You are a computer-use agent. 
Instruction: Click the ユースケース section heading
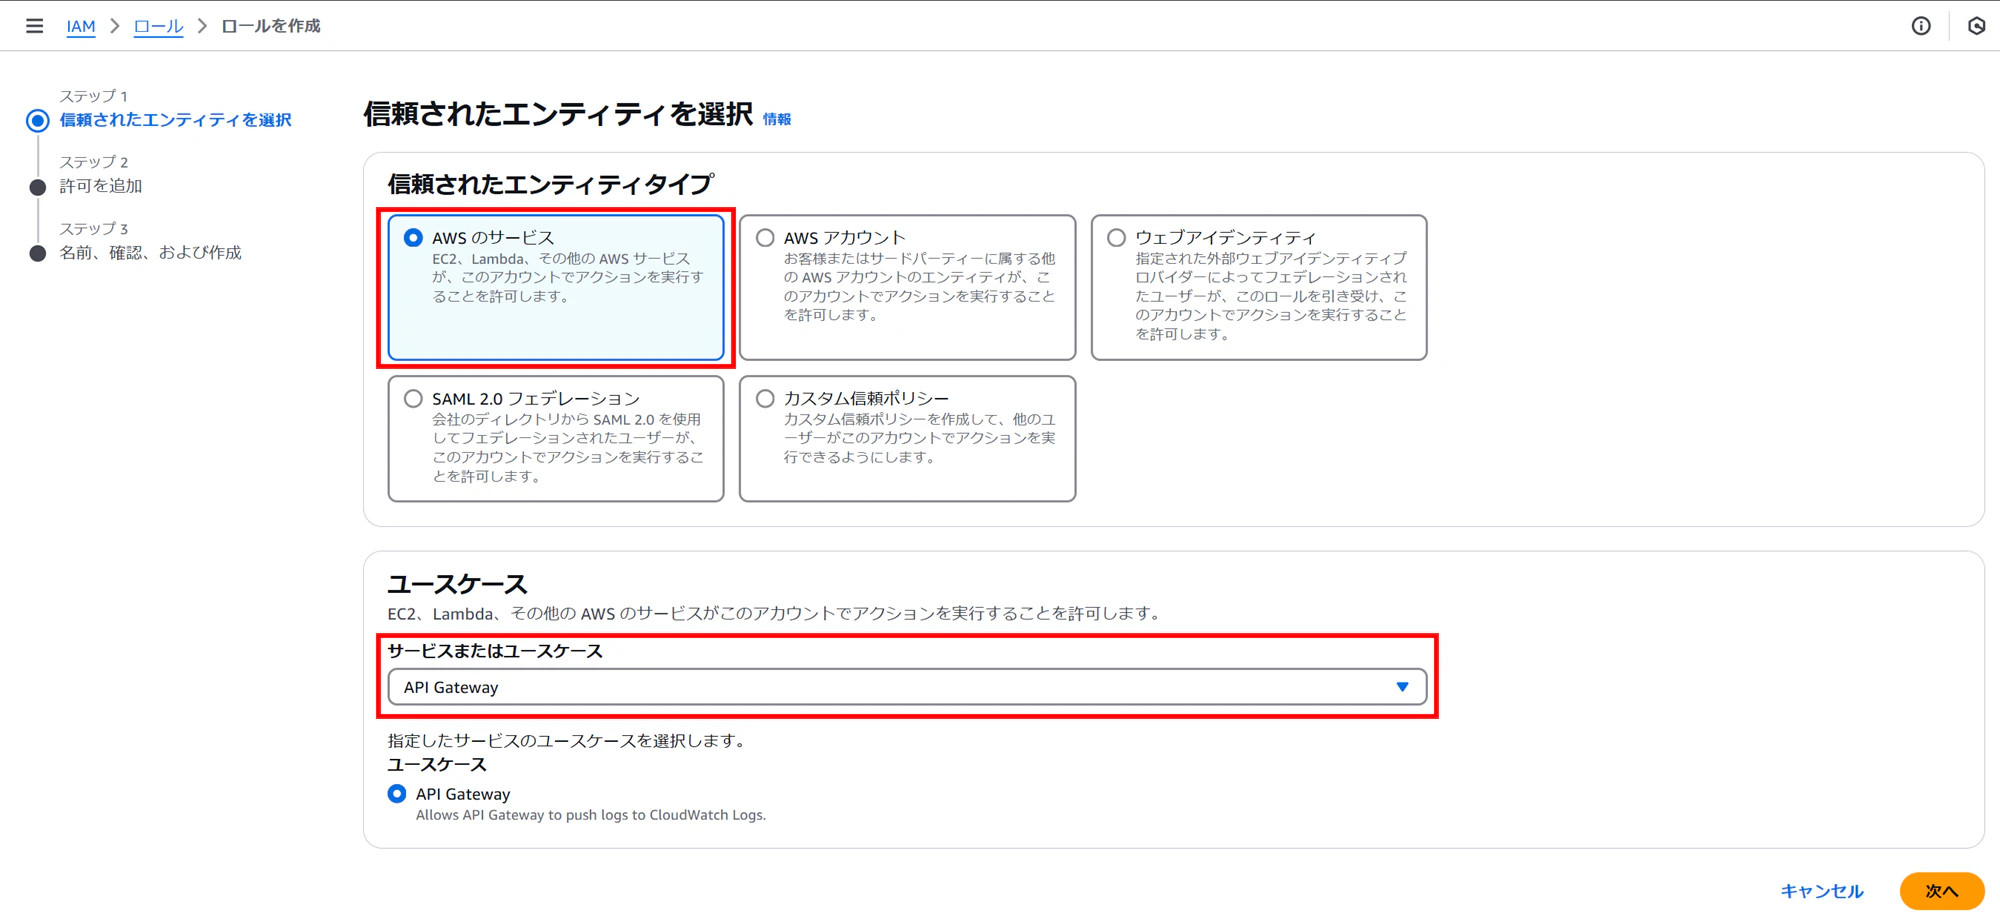[x=457, y=584]
